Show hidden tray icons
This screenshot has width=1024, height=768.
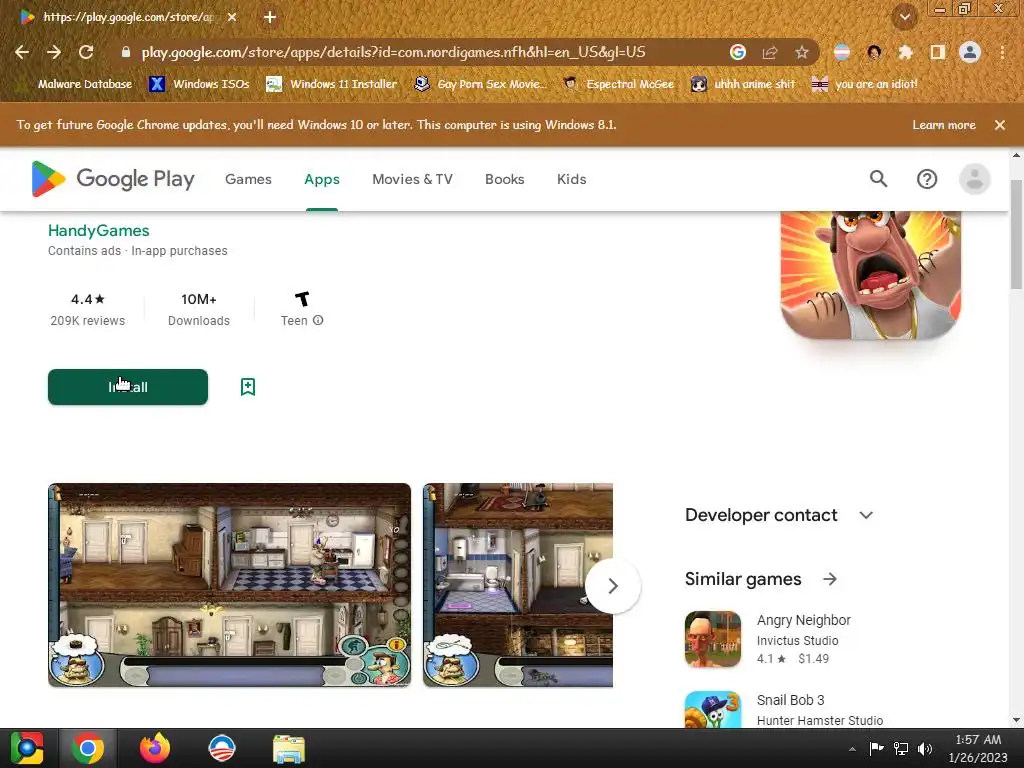point(852,749)
